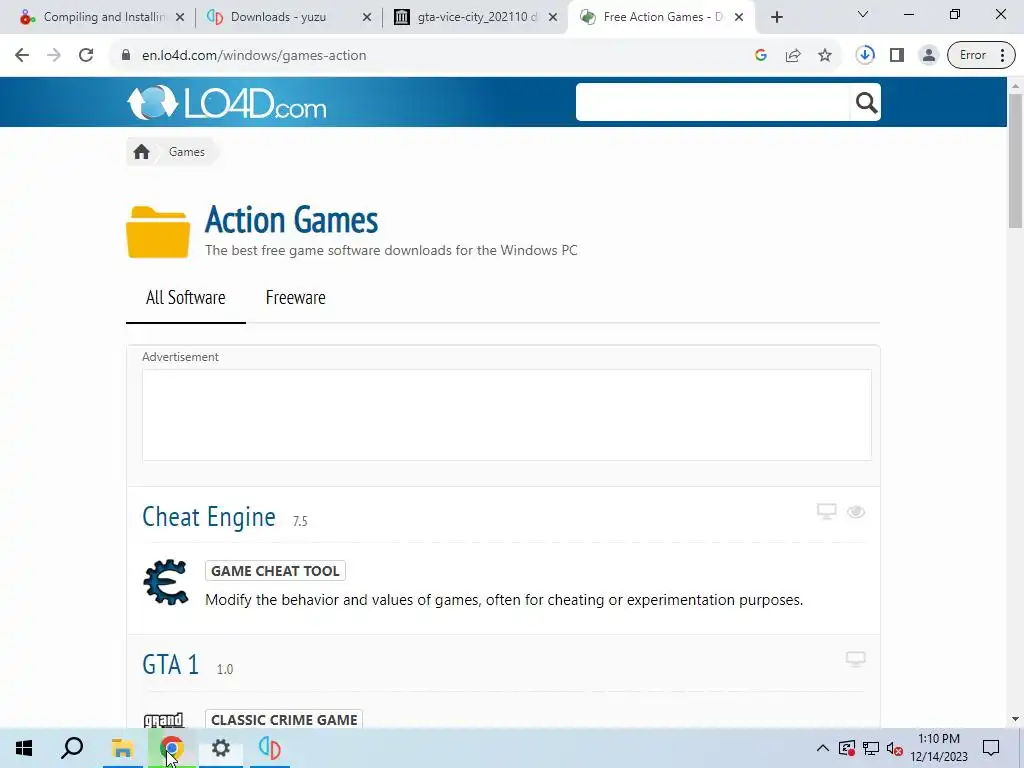Open the Games breadcrumb
The width and height of the screenshot is (1024, 768).
pyautogui.click(x=187, y=152)
